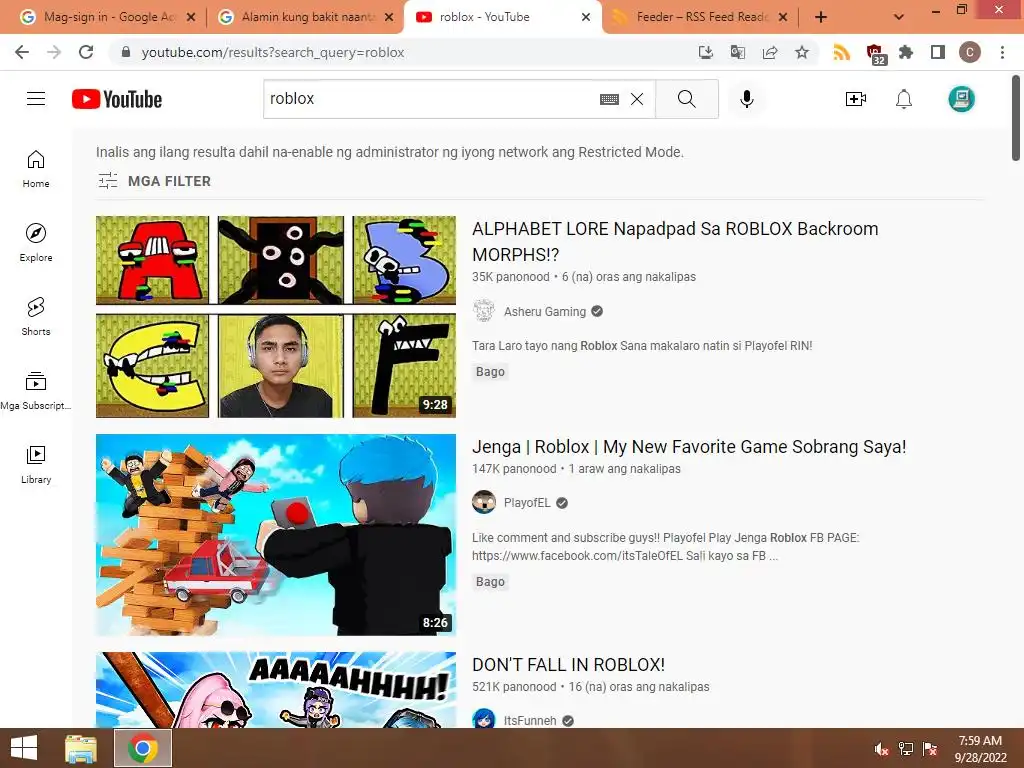Open Explore in the sidebar
1024x768 pixels.
click(36, 242)
